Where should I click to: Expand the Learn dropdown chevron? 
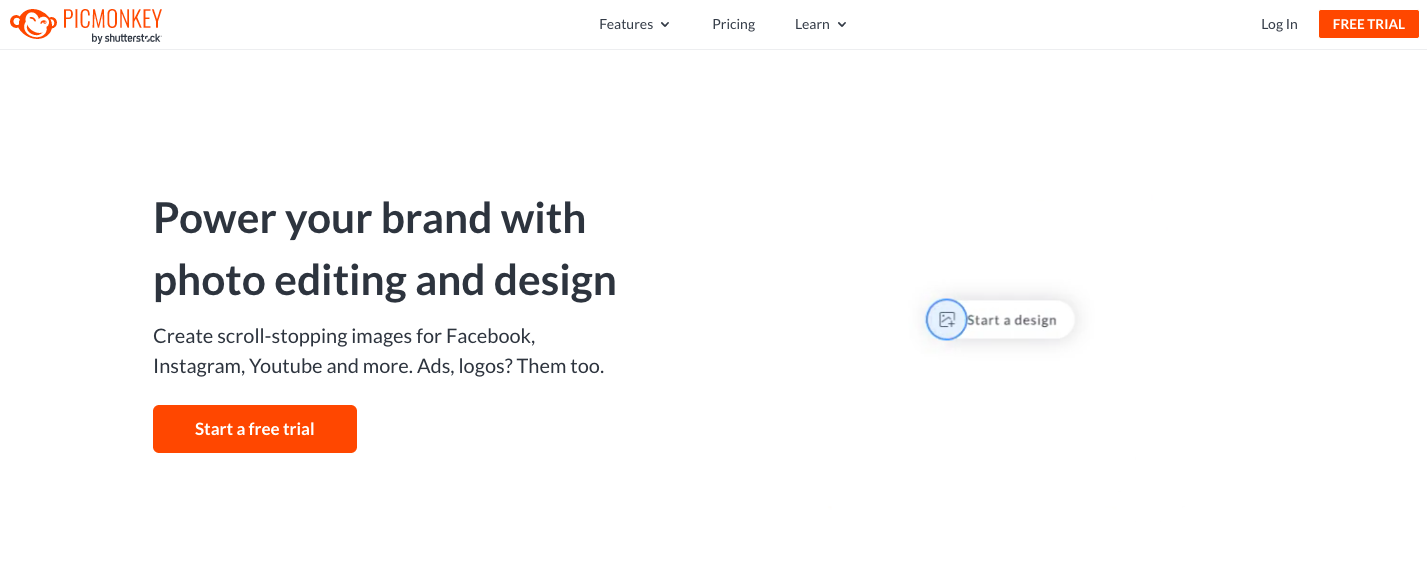842,25
